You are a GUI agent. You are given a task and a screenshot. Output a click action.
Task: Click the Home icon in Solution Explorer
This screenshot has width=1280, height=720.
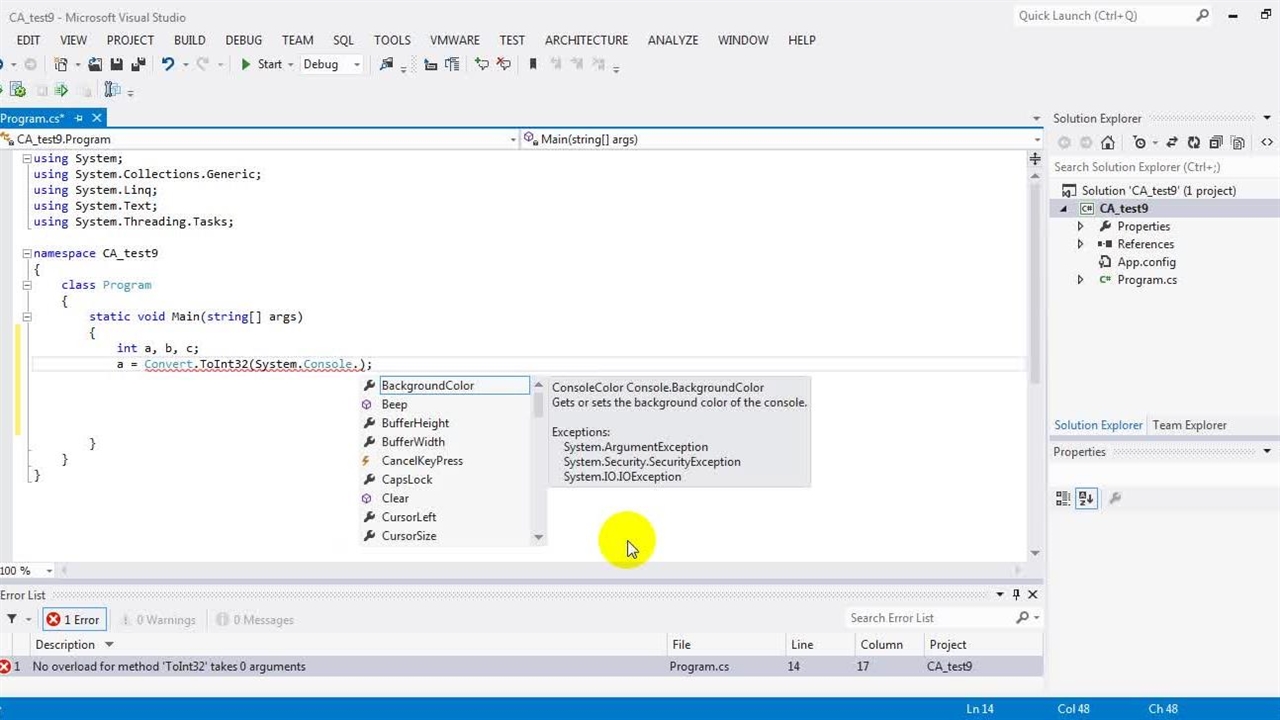tap(1107, 143)
